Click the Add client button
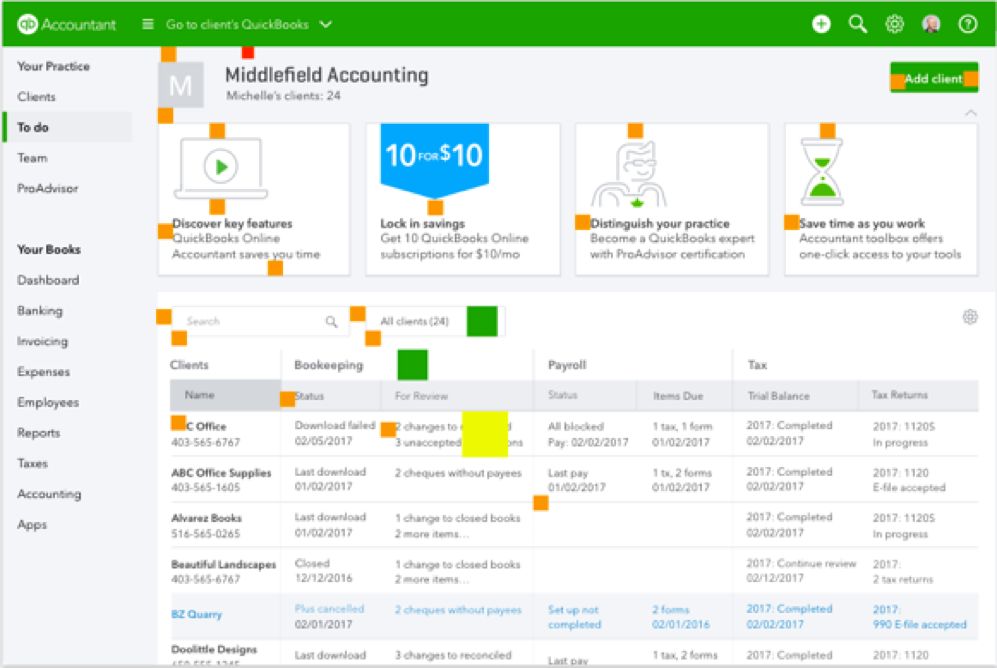997x668 pixels. coord(933,79)
